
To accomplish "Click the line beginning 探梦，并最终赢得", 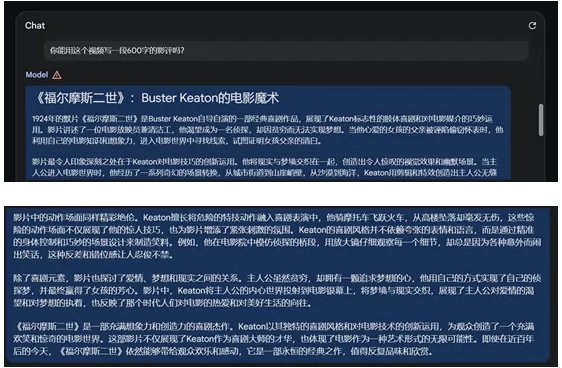I will (273, 290).
